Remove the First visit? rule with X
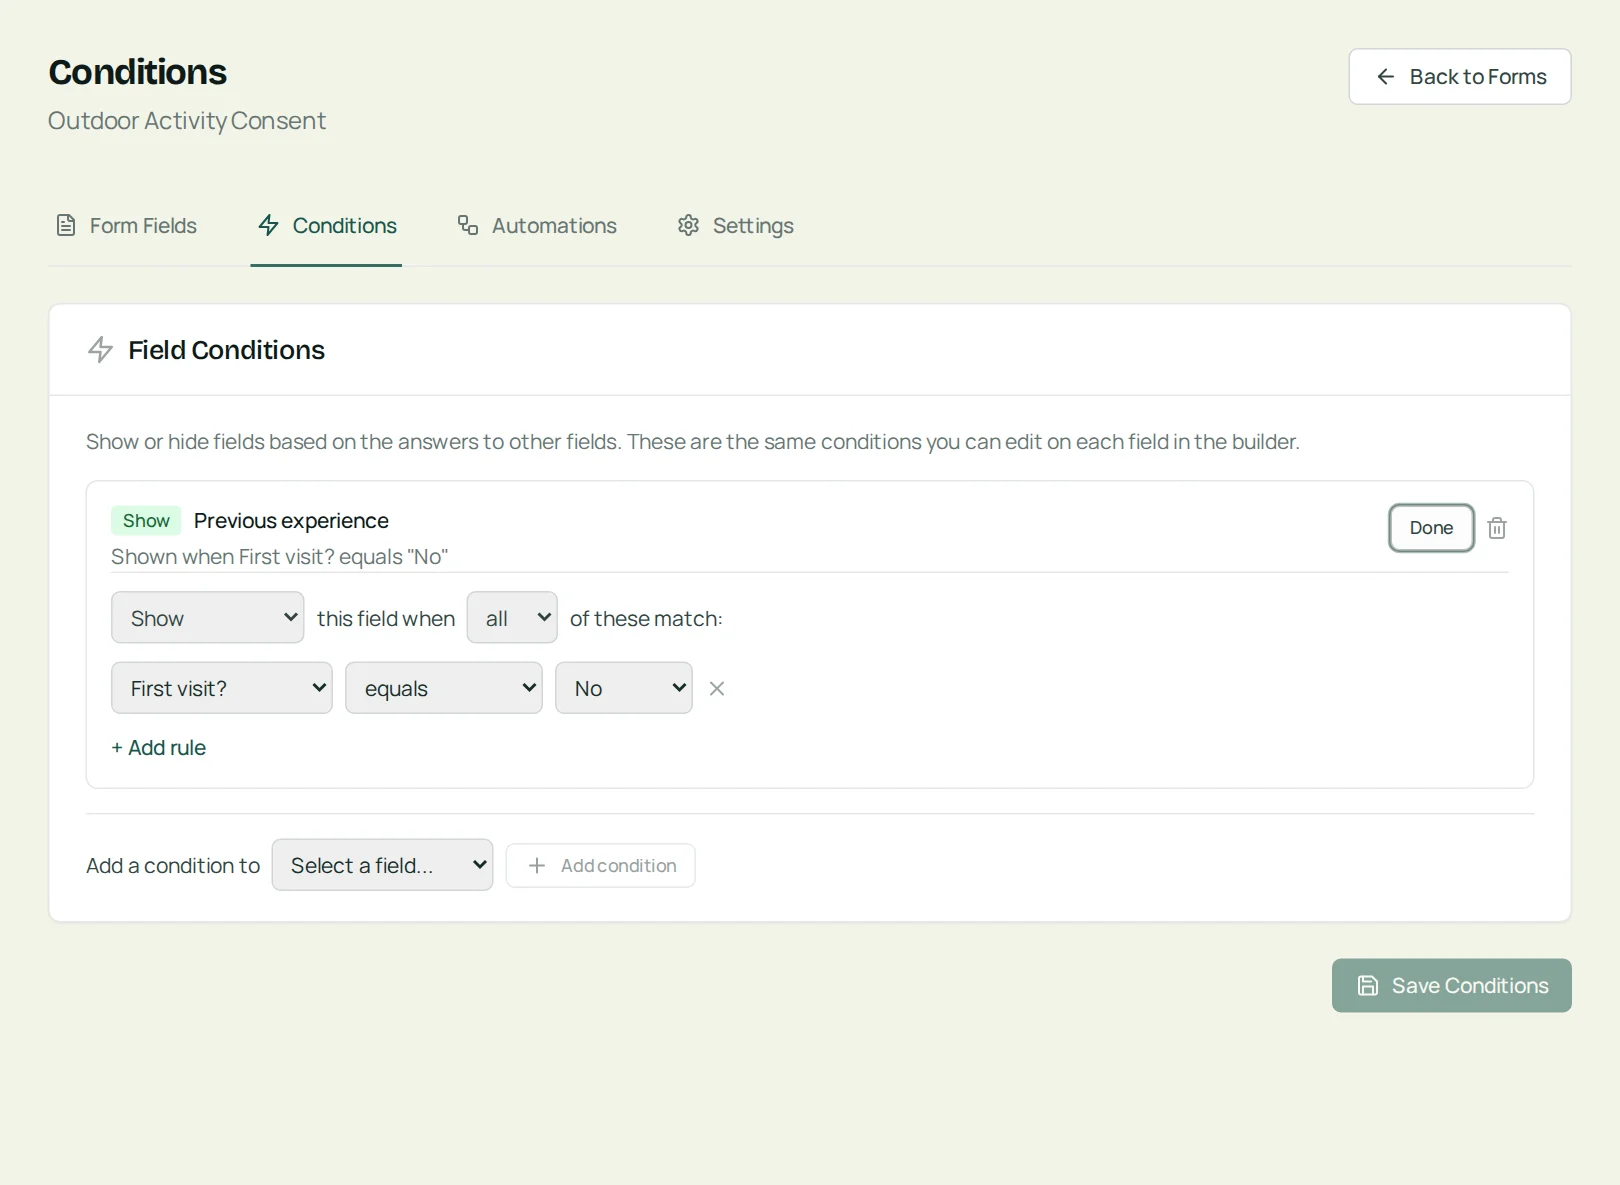 [717, 688]
